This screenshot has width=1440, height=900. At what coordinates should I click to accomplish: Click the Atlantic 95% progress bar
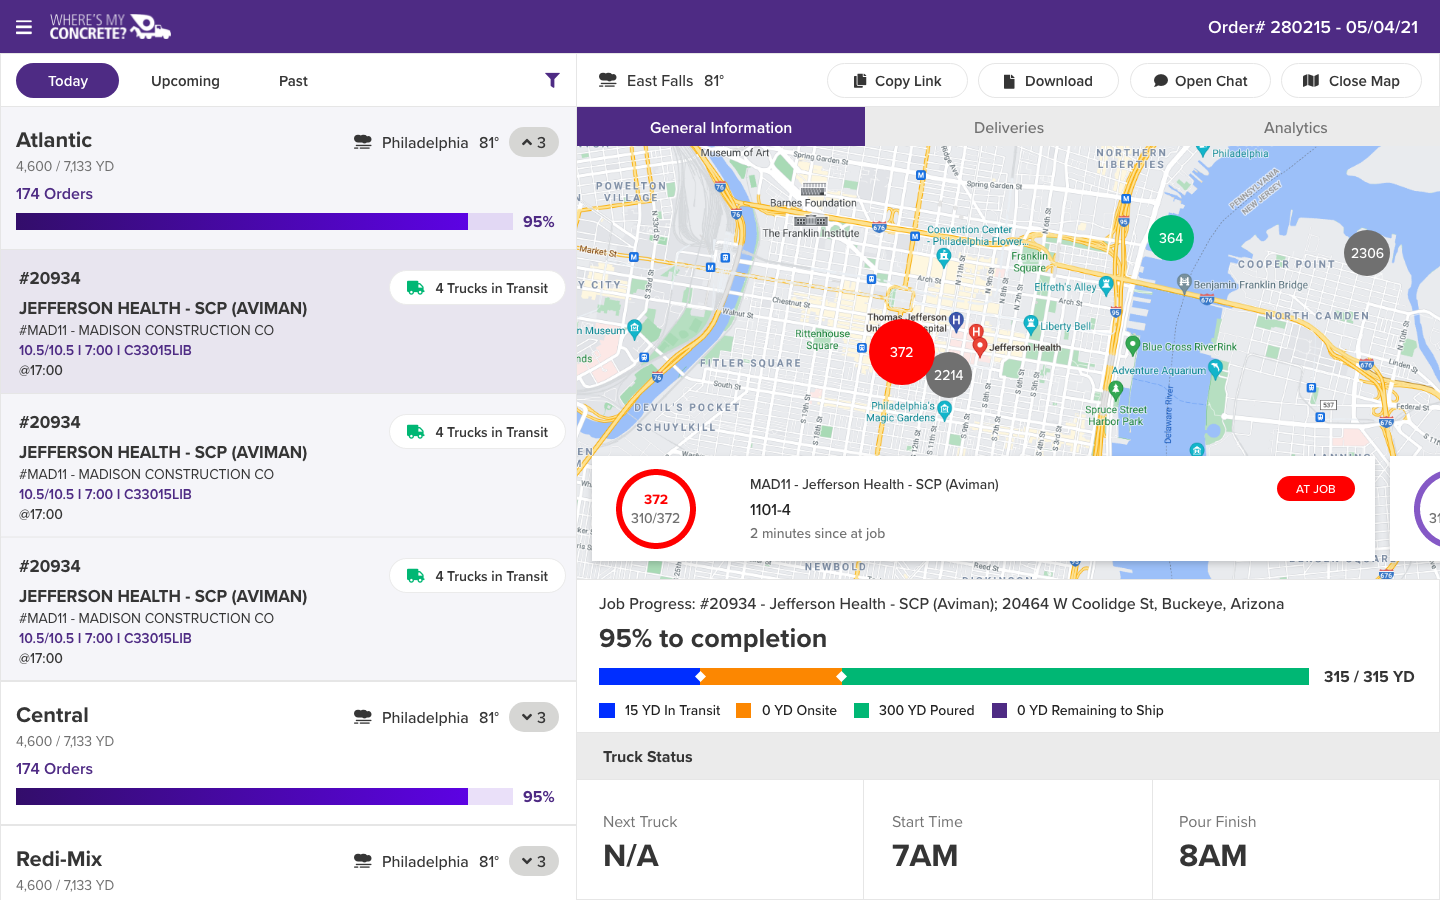[264, 221]
